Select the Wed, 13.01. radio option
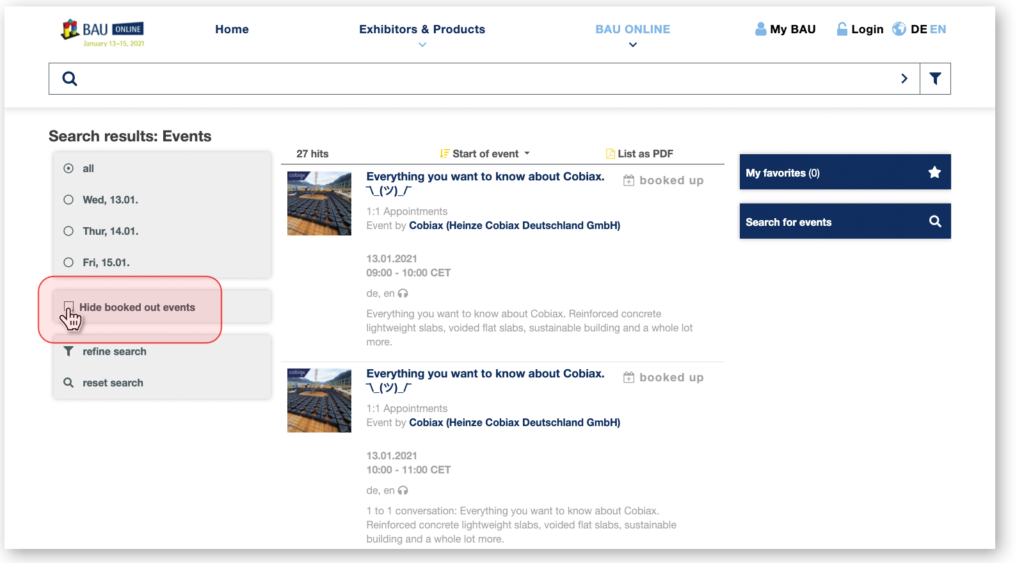Viewport: 1024px width, 563px height. pyautogui.click(x=68, y=200)
